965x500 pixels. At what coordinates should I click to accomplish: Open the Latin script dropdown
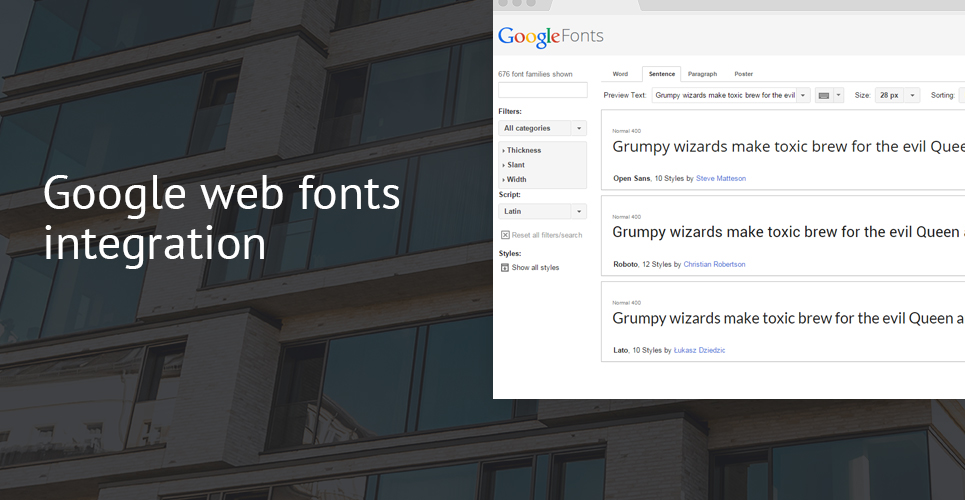pos(542,211)
